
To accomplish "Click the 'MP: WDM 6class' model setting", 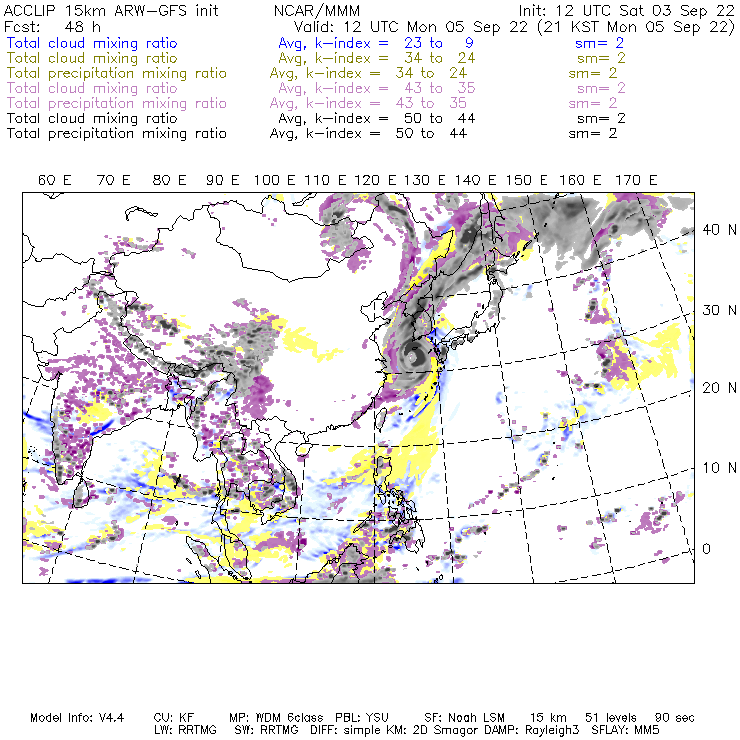I will tap(276, 718).
